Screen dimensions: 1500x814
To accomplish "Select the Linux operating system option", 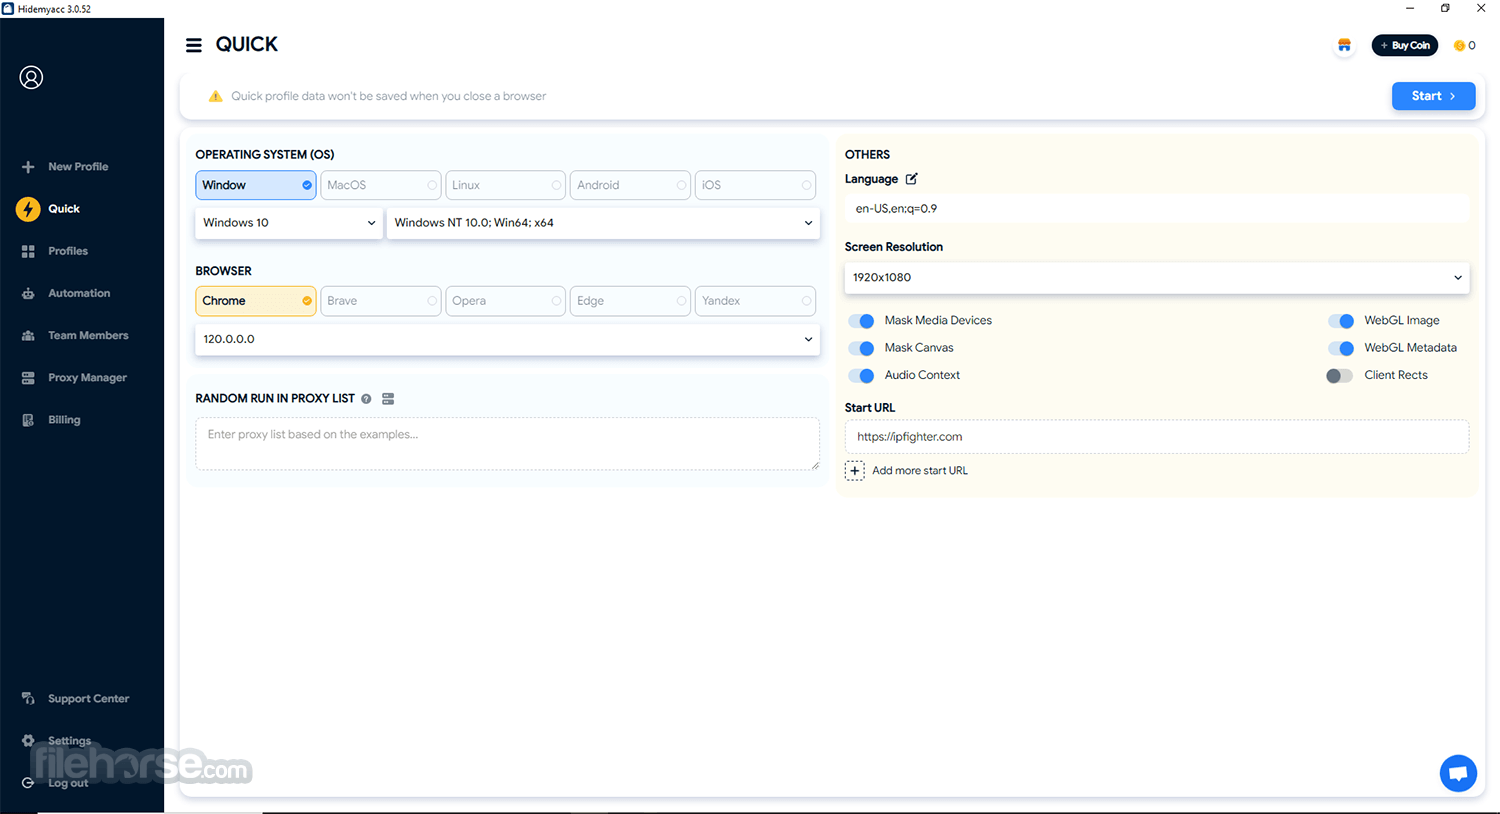I will tap(506, 185).
